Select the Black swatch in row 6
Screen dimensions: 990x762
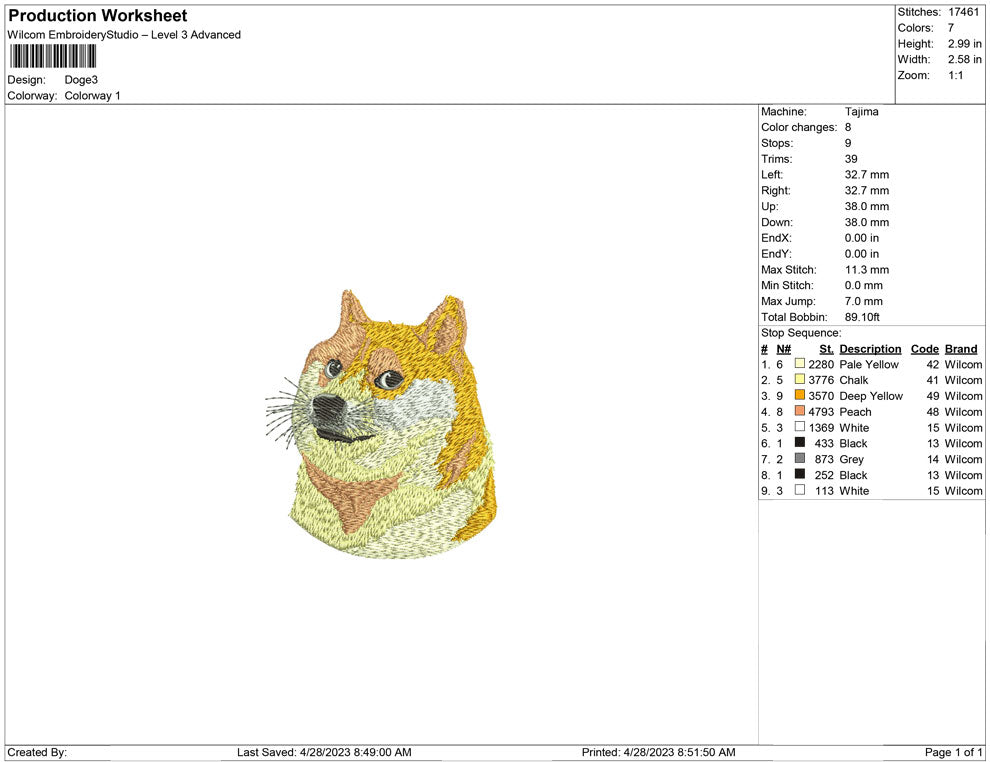(799, 443)
